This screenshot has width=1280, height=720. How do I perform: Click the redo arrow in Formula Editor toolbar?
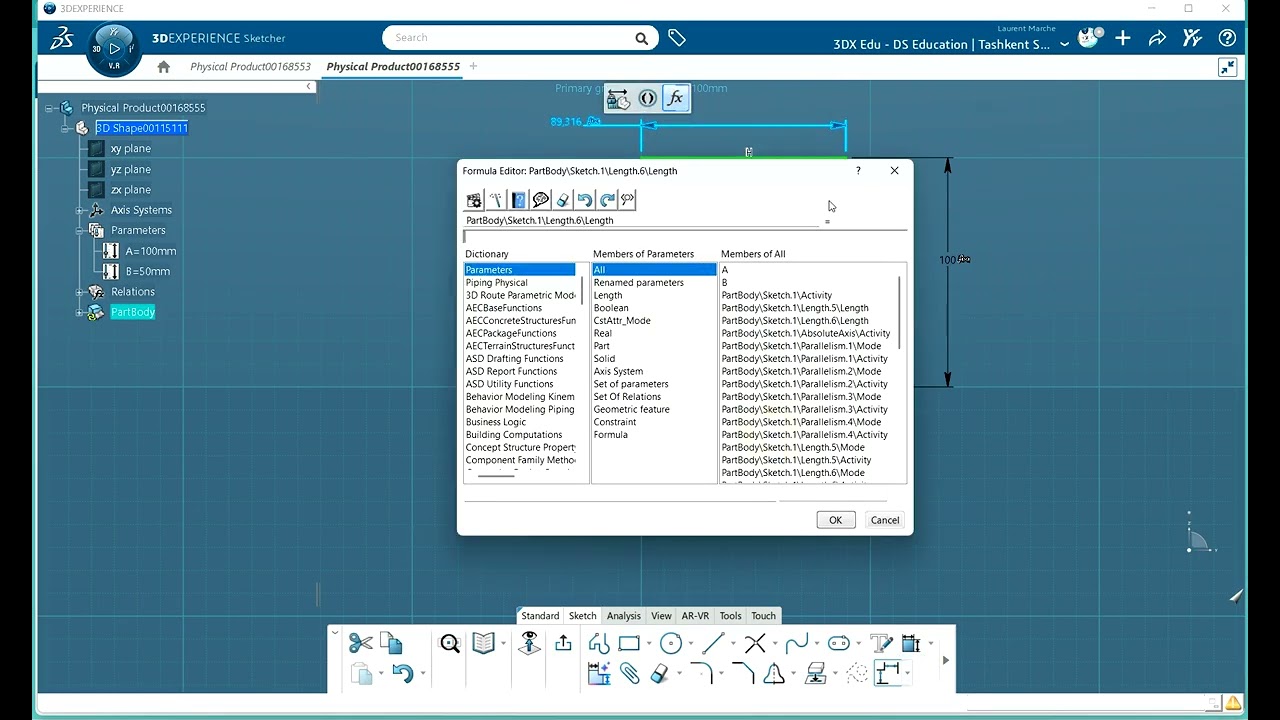point(606,200)
